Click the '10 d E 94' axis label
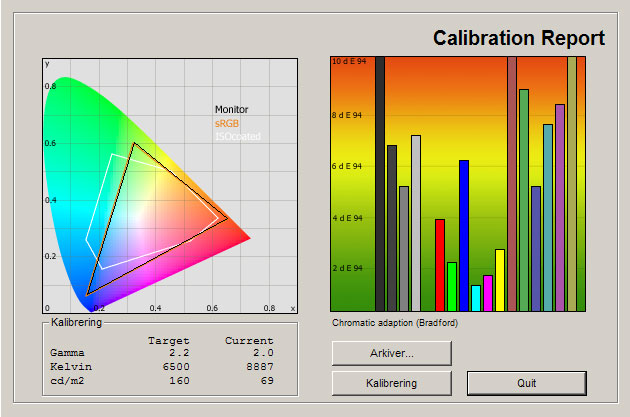 click(x=349, y=61)
